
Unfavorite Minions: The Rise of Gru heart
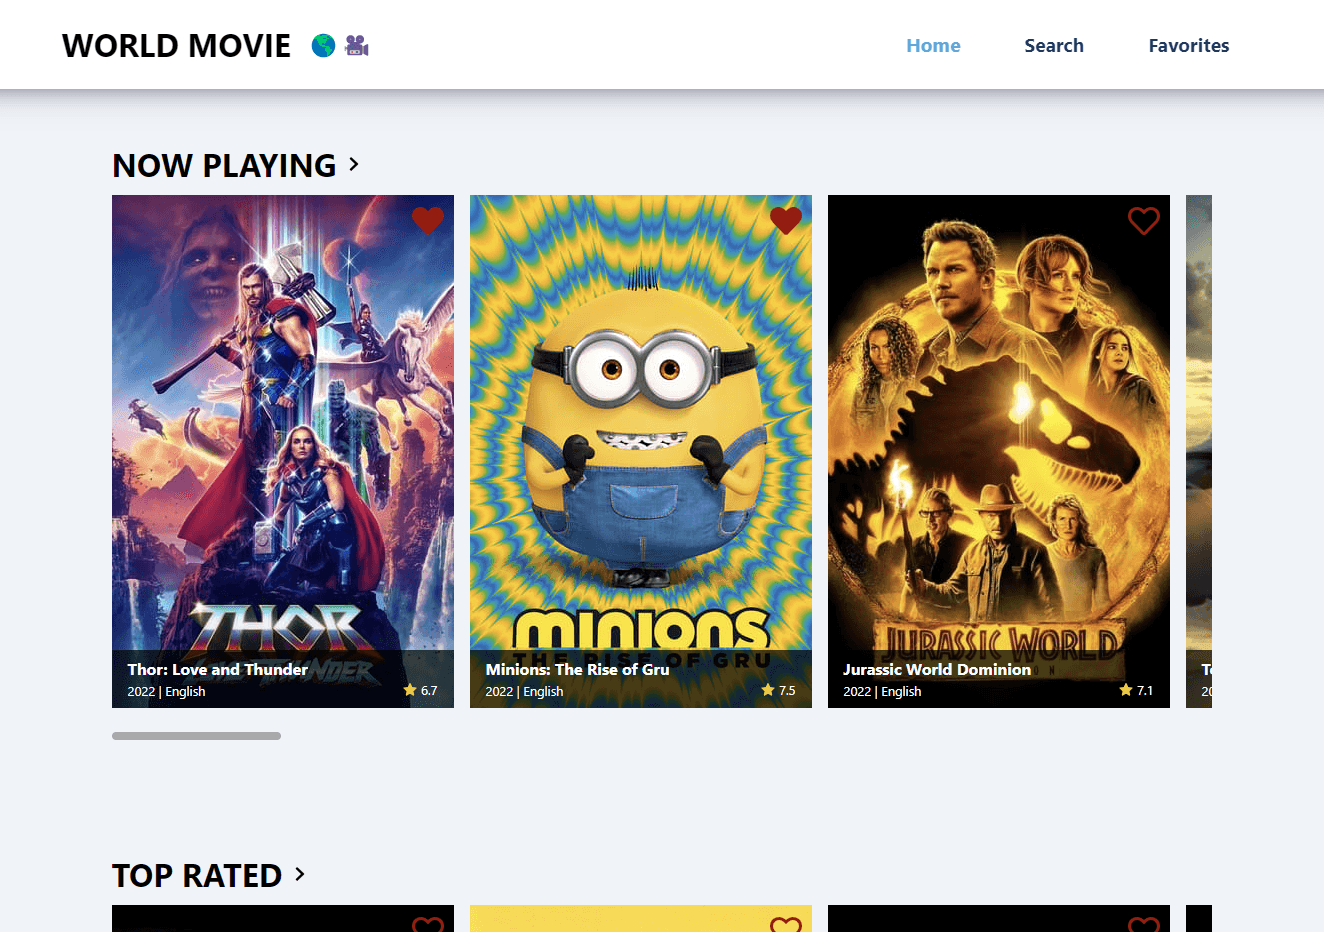pyautogui.click(x=786, y=220)
